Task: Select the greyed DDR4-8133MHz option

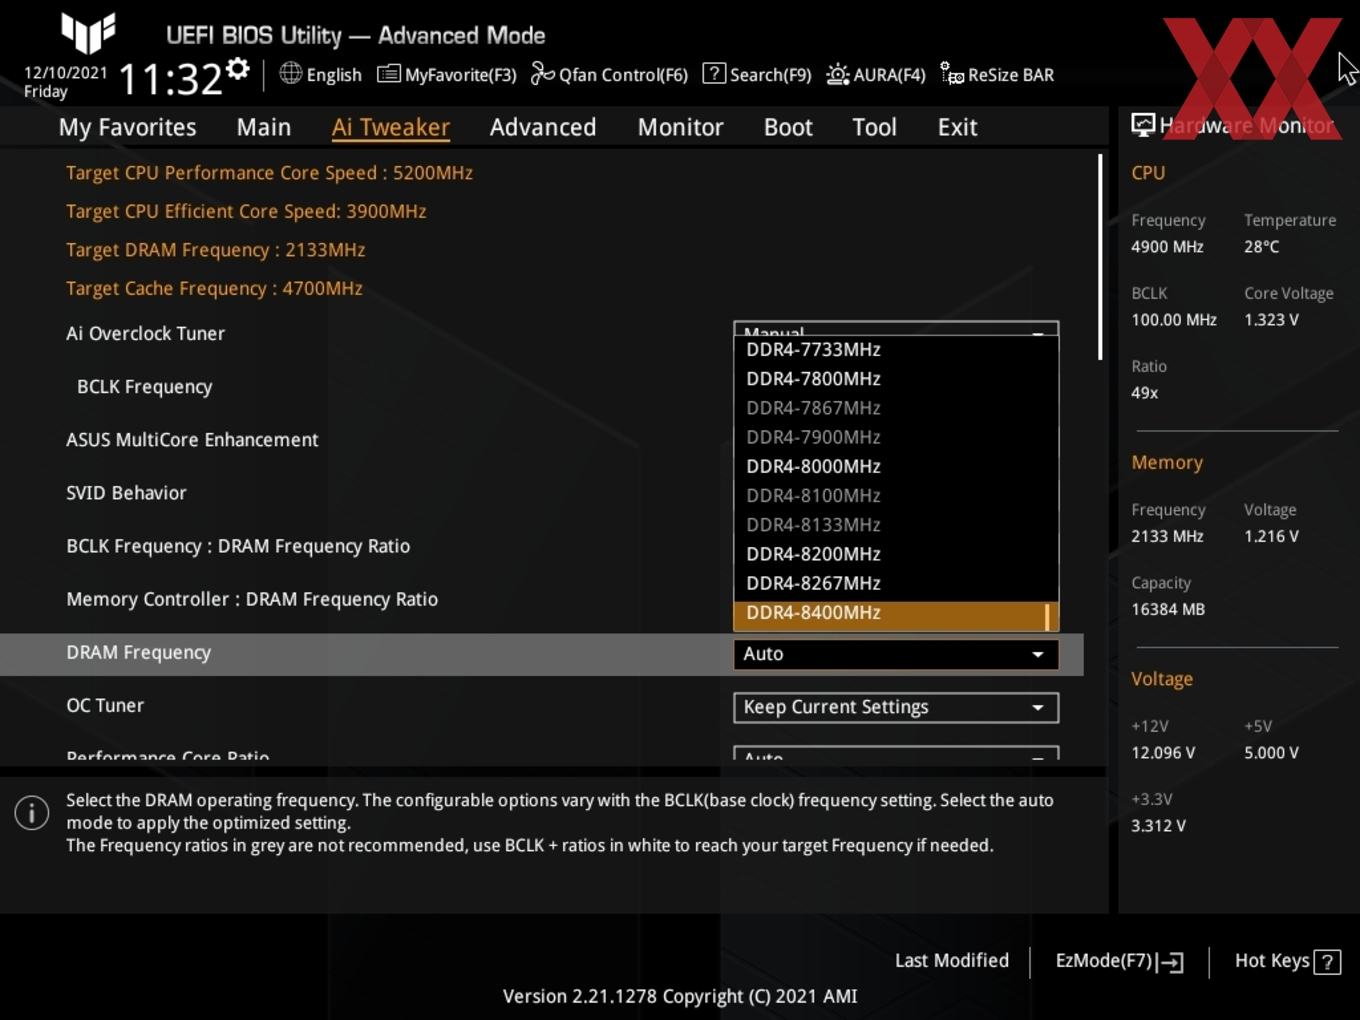Action: [895, 524]
